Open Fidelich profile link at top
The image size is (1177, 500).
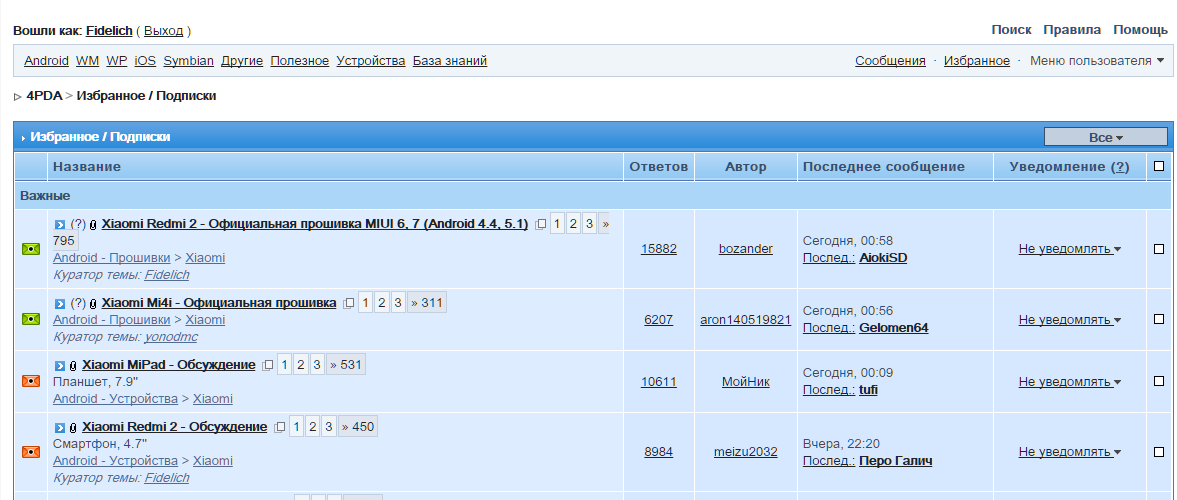(x=109, y=31)
